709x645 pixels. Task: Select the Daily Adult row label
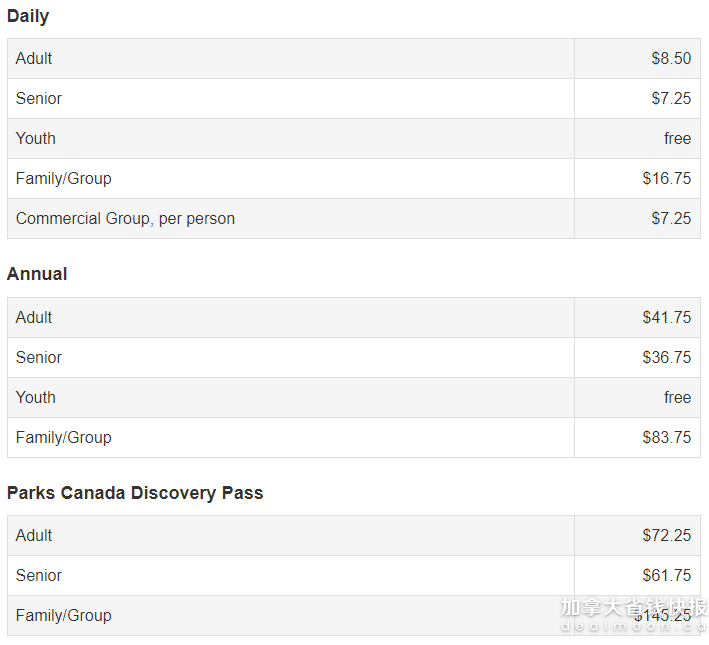34,58
